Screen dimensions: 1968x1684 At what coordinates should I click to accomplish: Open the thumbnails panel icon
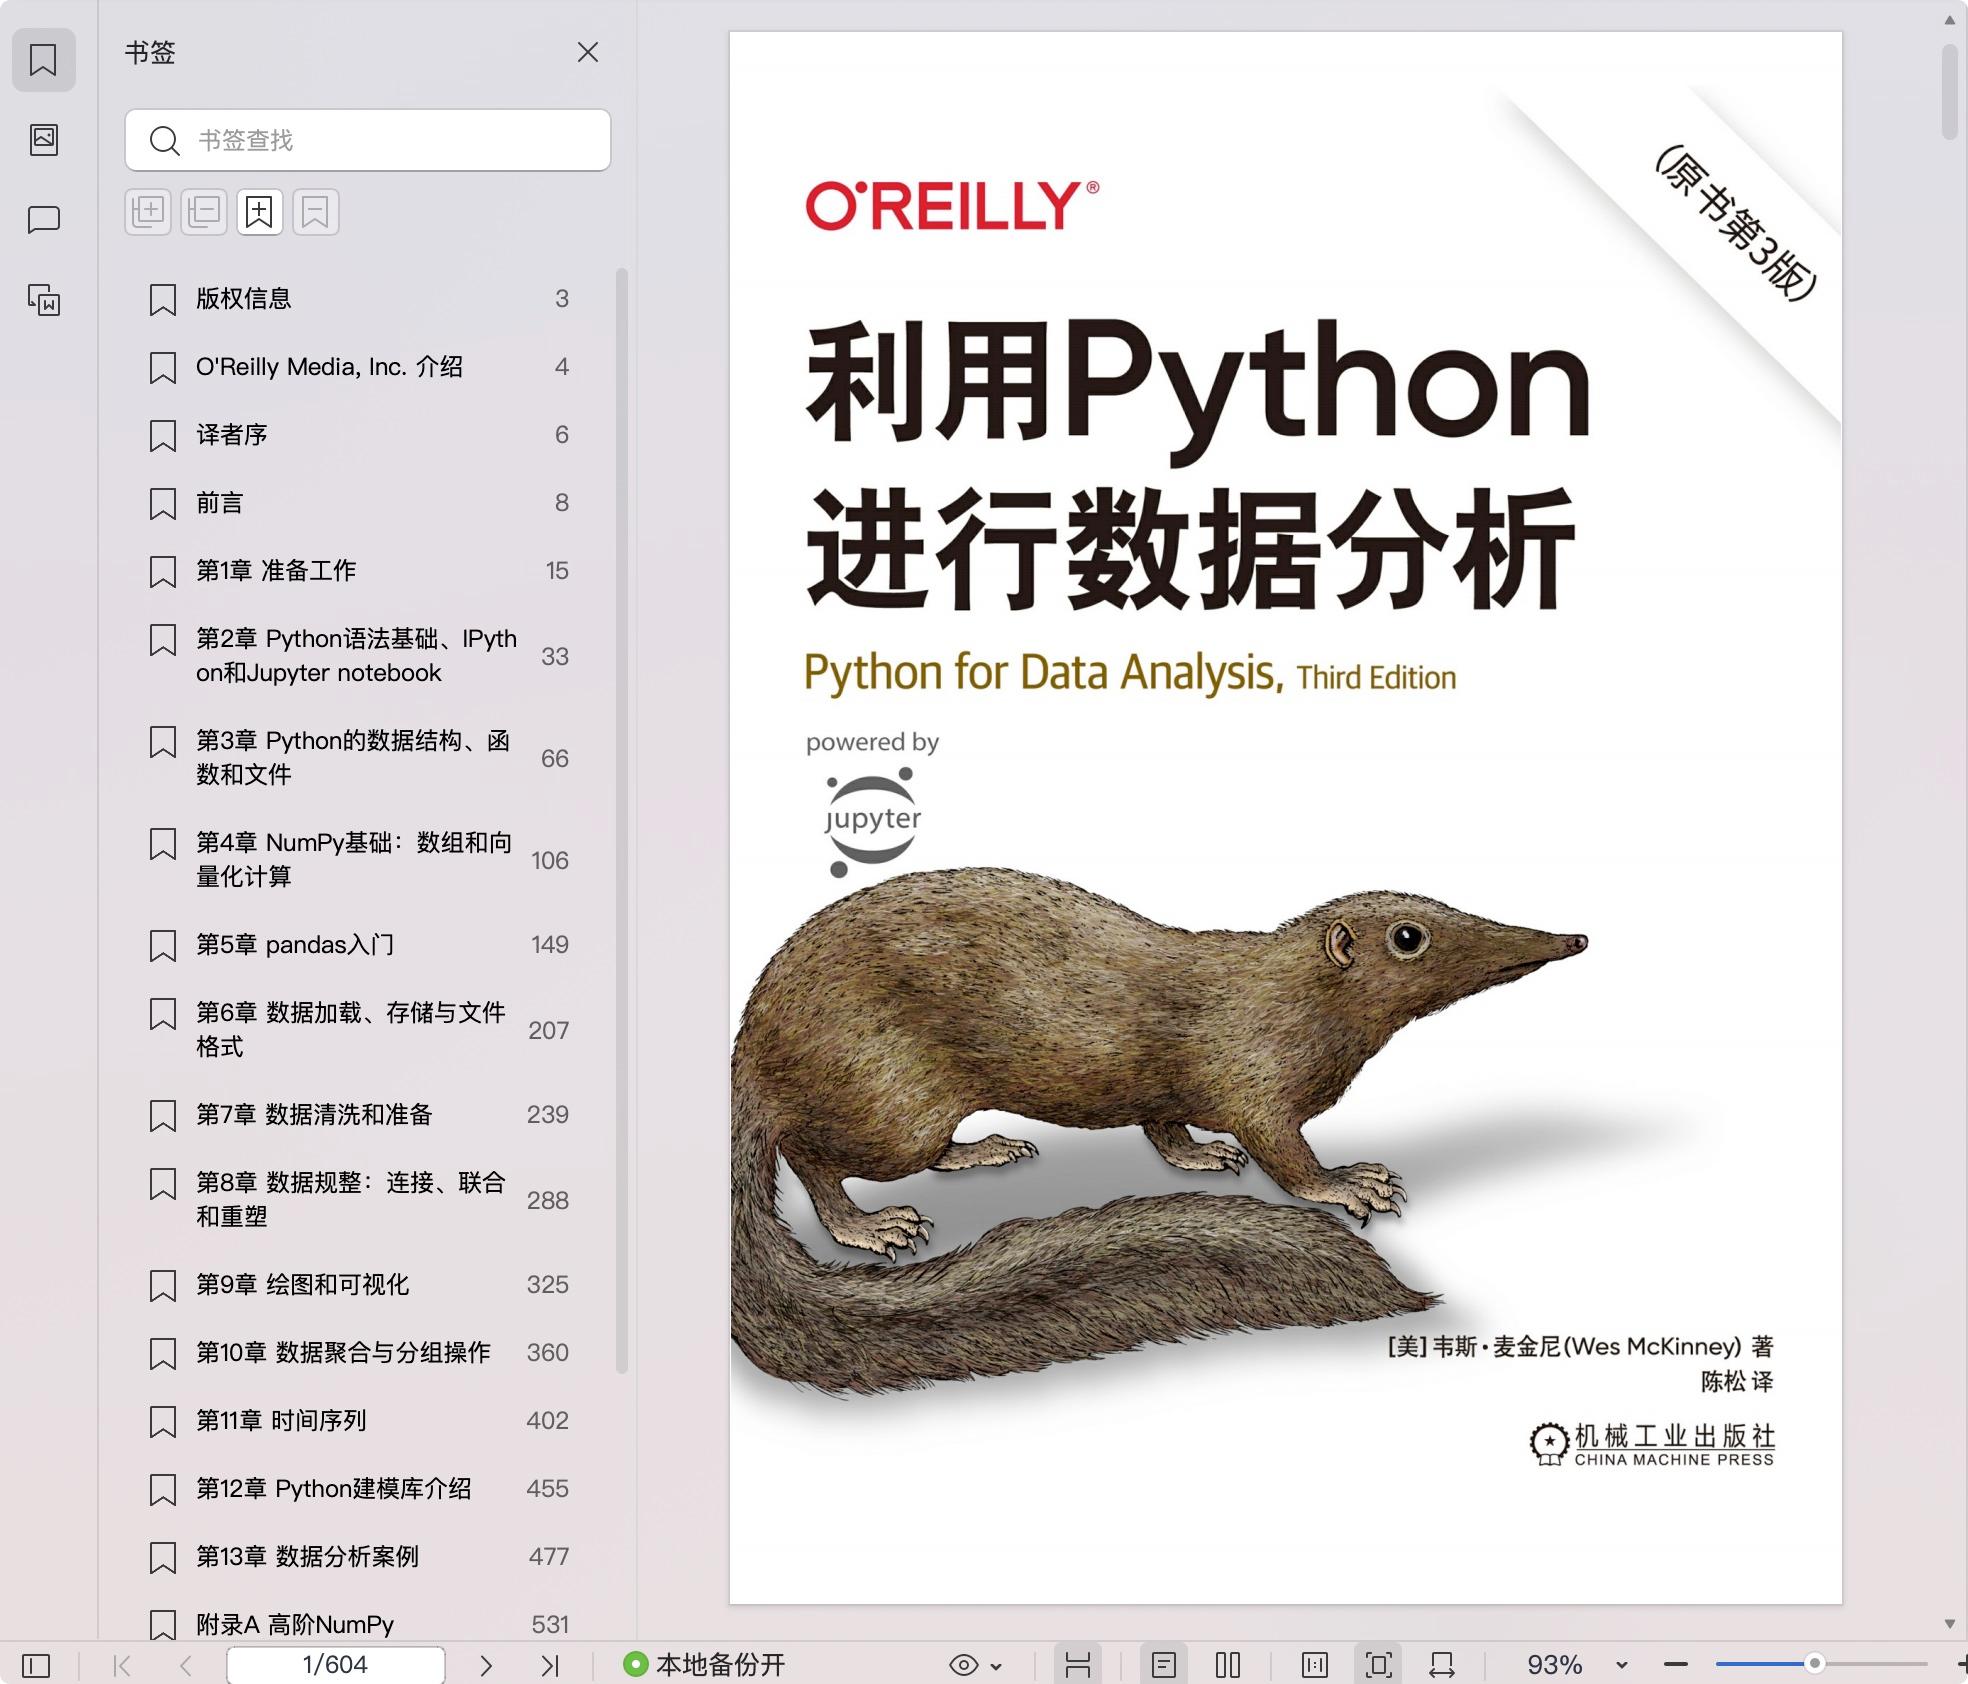[43, 139]
